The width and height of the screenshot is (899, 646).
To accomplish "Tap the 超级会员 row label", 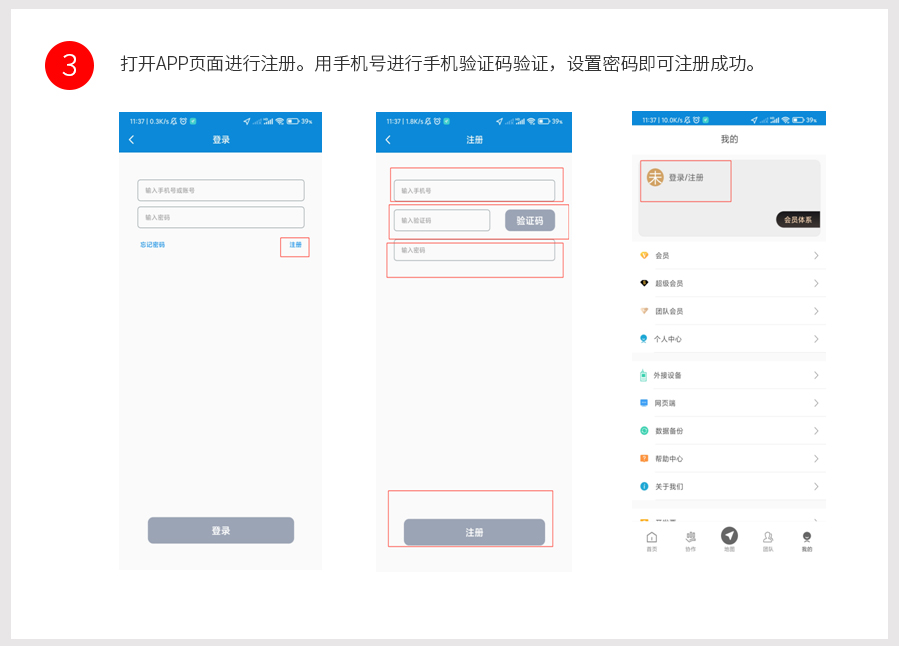I will click(x=669, y=284).
